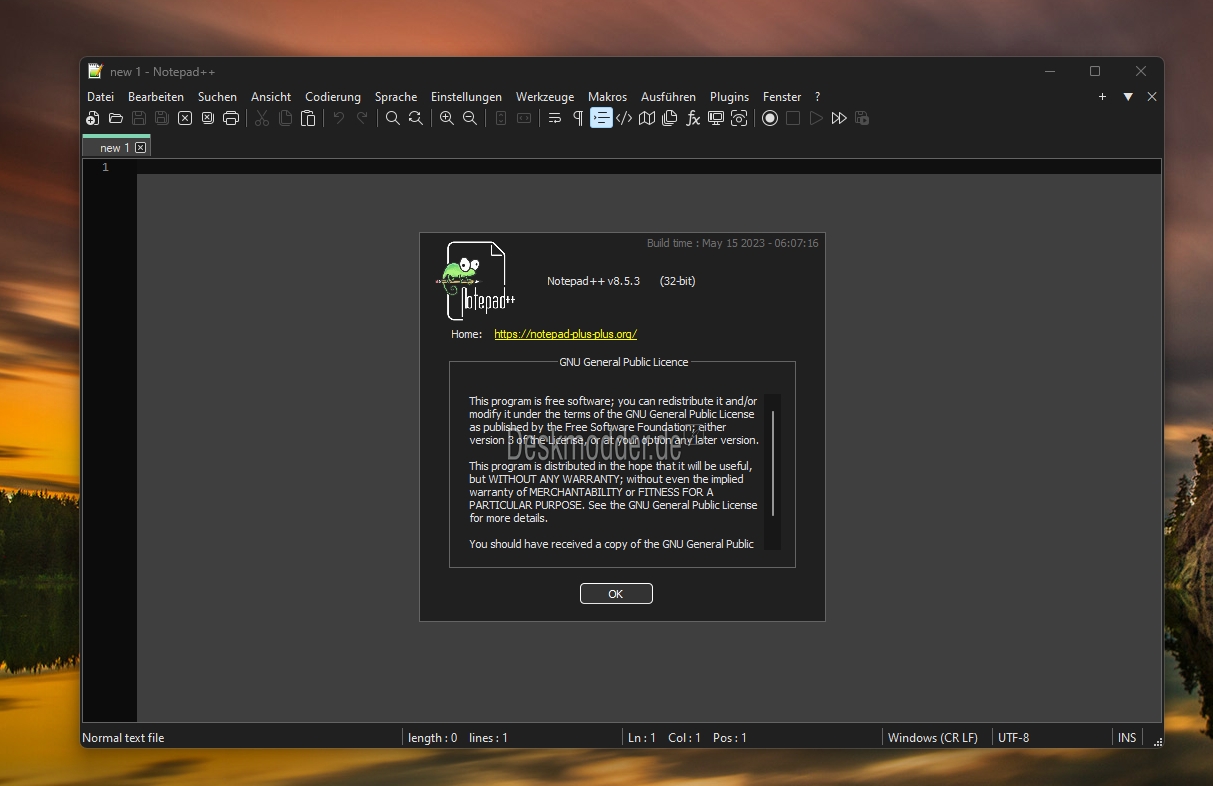
Task: Open the Codierung menu
Action: click(333, 97)
